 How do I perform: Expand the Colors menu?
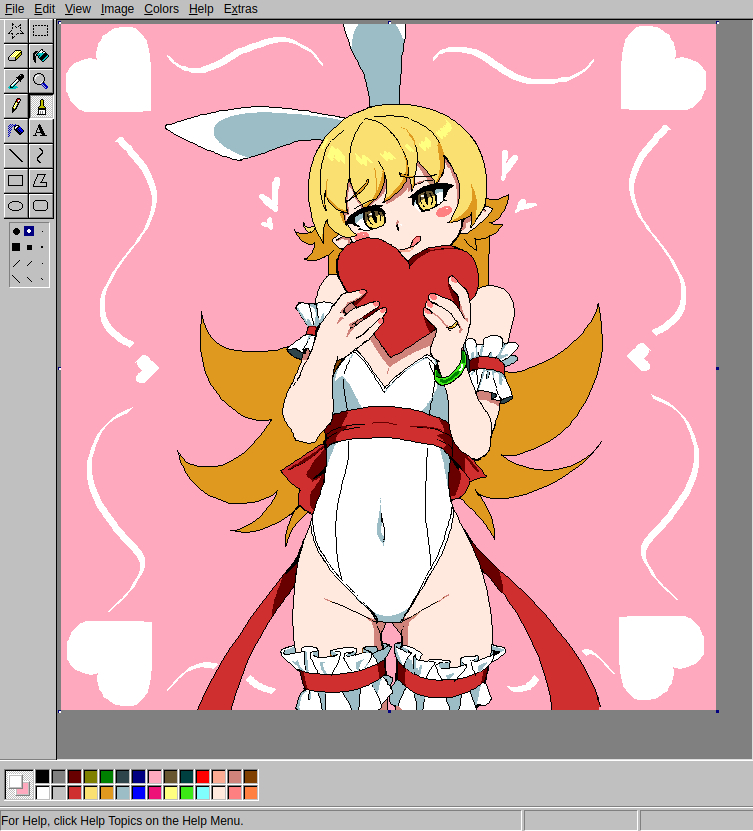point(161,9)
